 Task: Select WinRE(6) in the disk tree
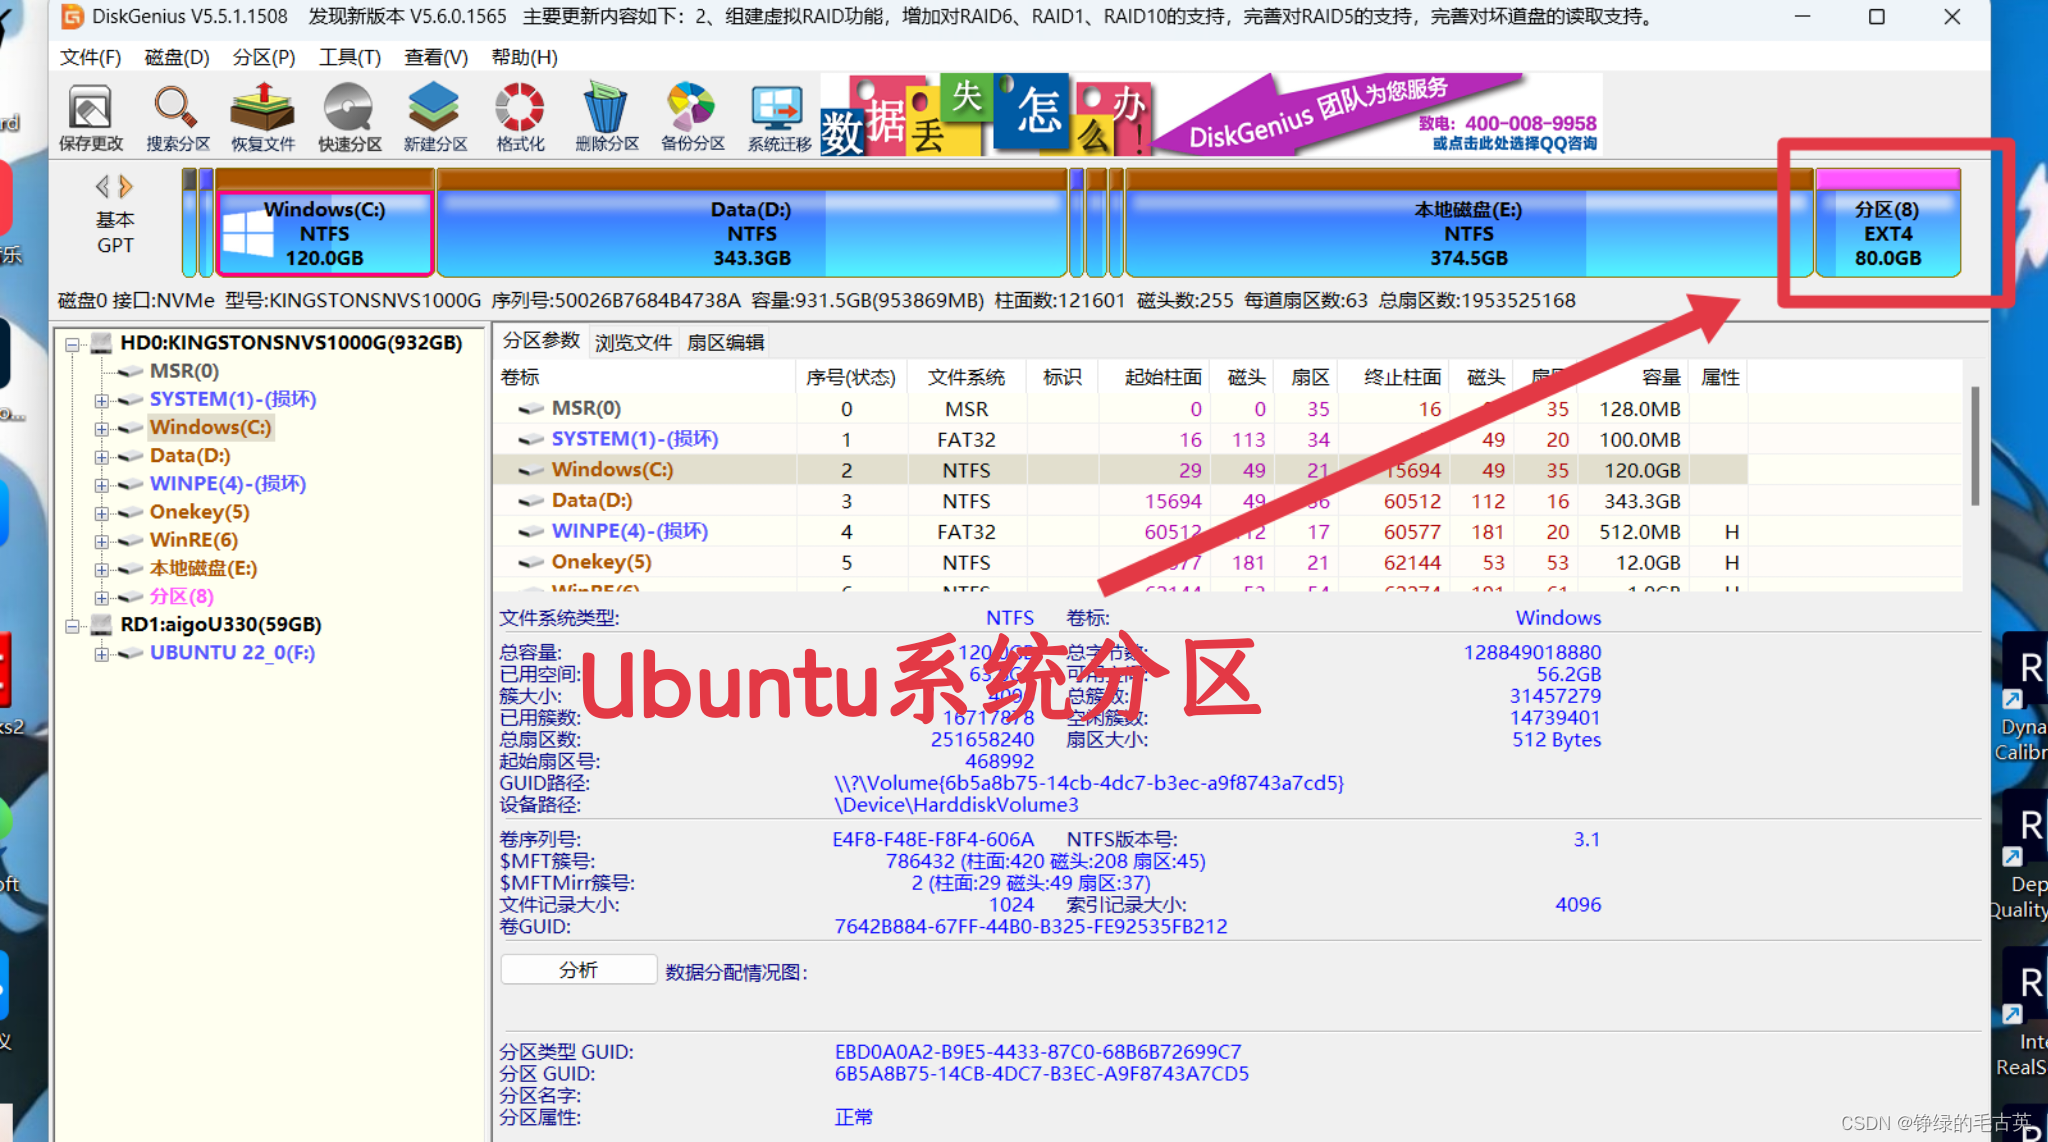click(x=194, y=540)
